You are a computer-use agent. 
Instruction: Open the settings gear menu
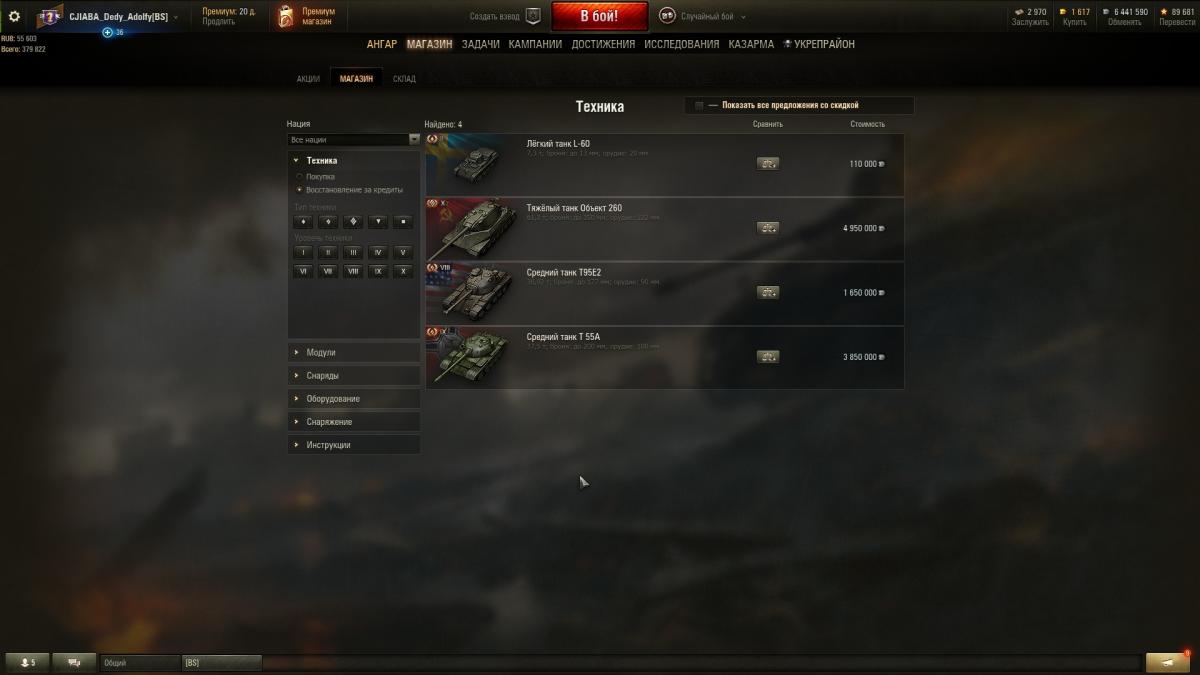point(14,16)
